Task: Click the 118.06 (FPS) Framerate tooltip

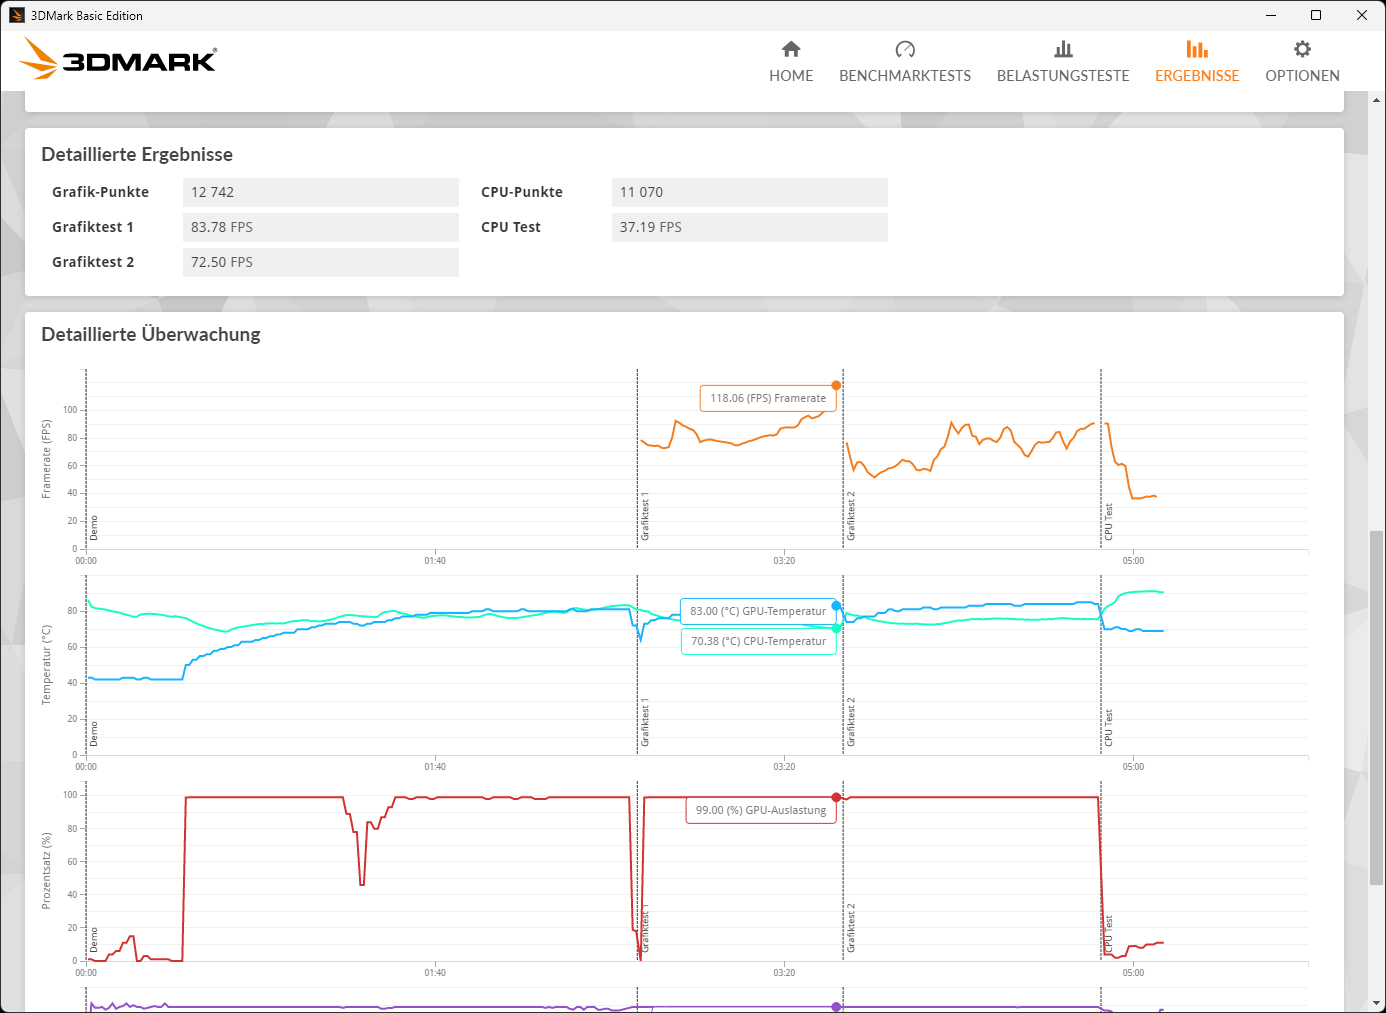Action: pyautogui.click(x=768, y=398)
